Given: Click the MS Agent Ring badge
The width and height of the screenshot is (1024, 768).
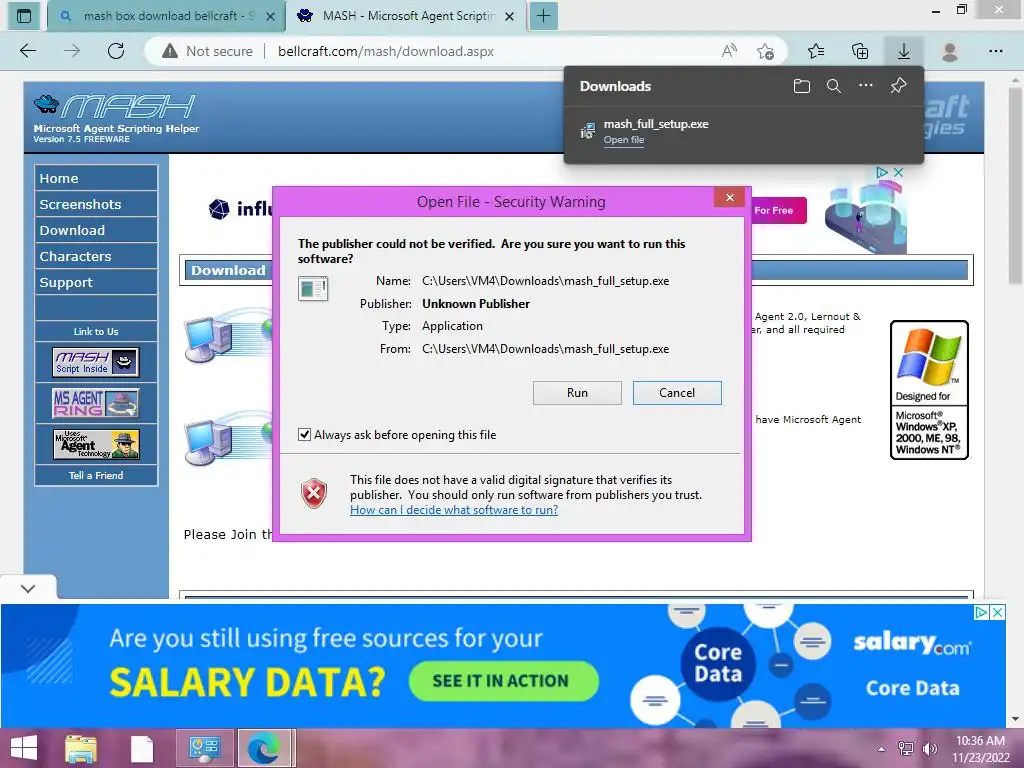Looking at the screenshot, I should pyautogui.click(x=96, y=403).
